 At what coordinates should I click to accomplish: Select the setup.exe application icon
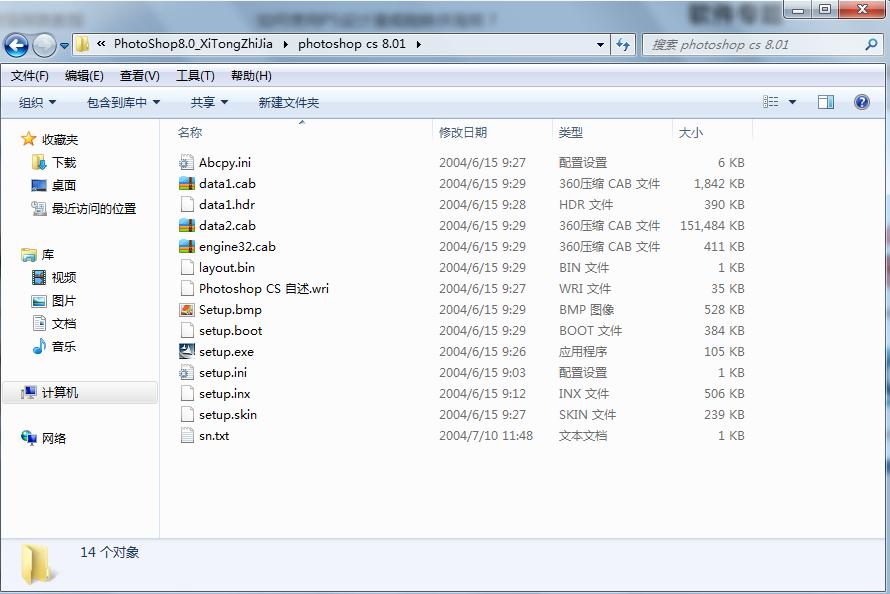185,351
